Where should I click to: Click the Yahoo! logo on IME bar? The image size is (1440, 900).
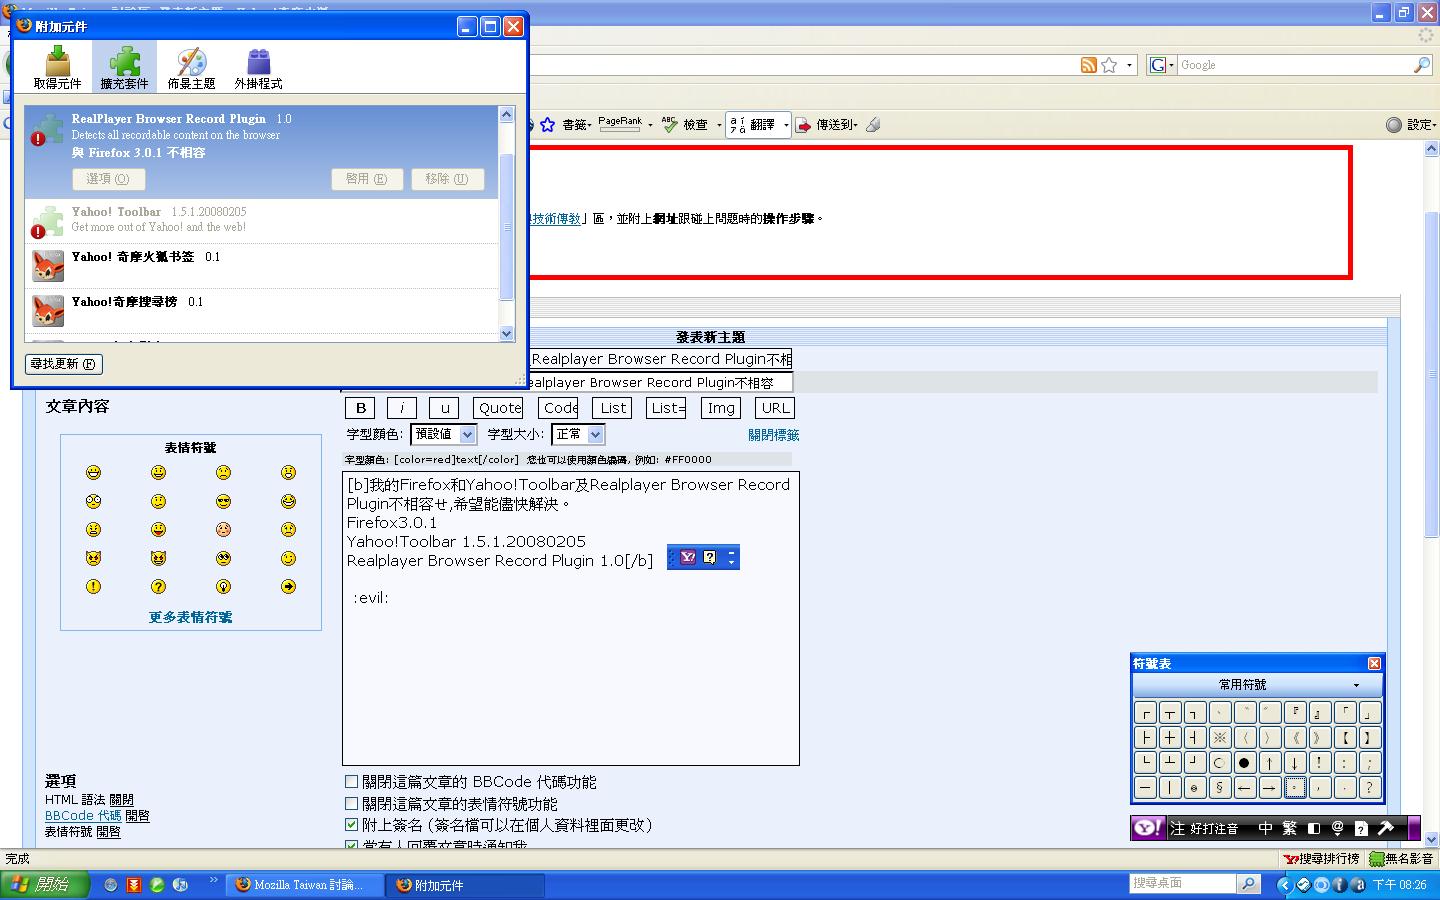tap(1148, 828)
